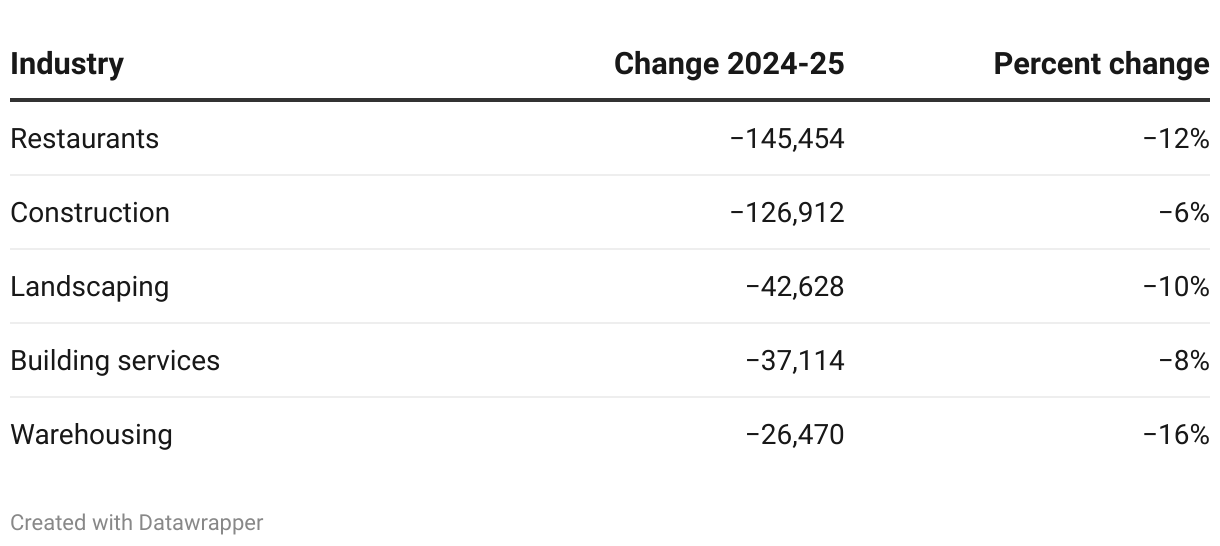1220x546 pixels.
Task: Click the −8% percent value for Building services
Action: click(1184, 361)
